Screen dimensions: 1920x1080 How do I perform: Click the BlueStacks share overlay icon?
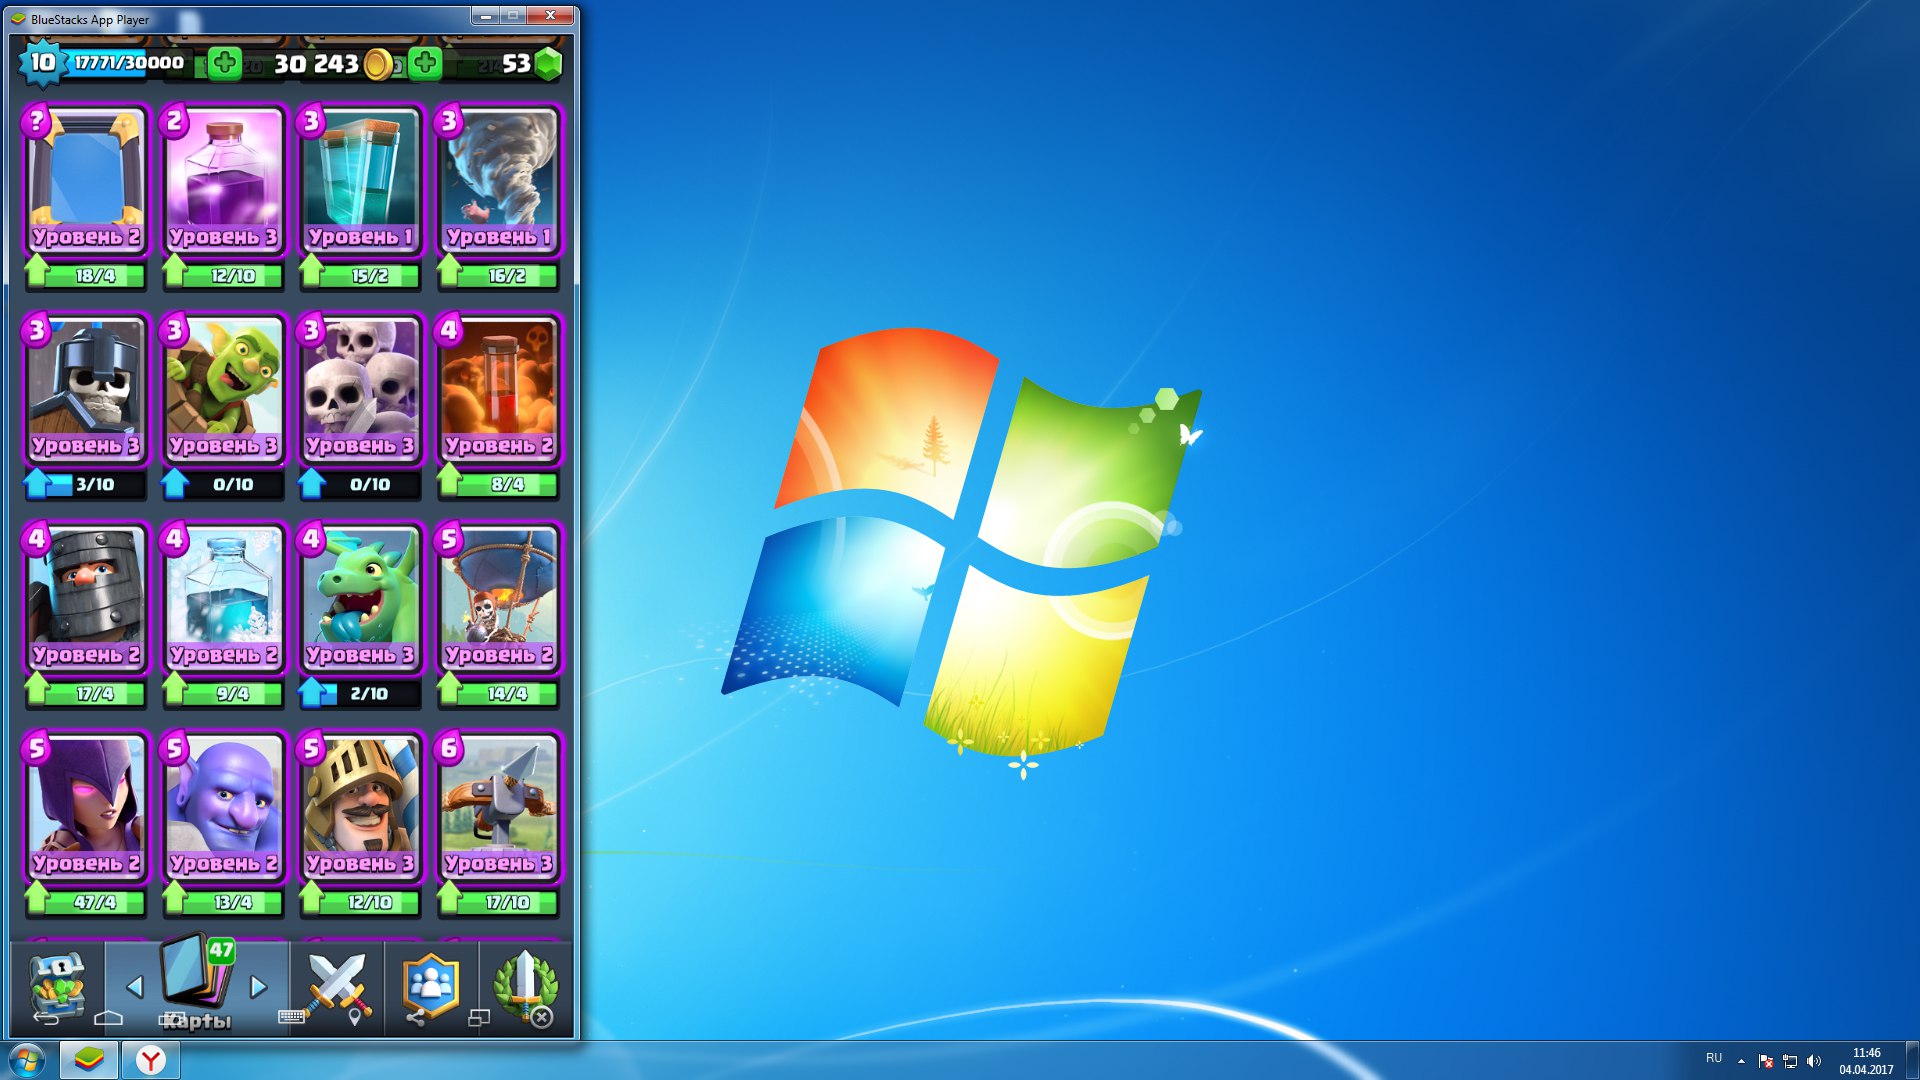415,1018
